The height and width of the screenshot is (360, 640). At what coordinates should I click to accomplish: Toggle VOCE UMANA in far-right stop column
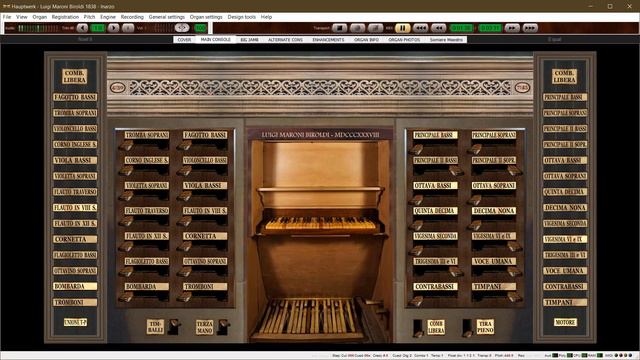tap(565, 271)
